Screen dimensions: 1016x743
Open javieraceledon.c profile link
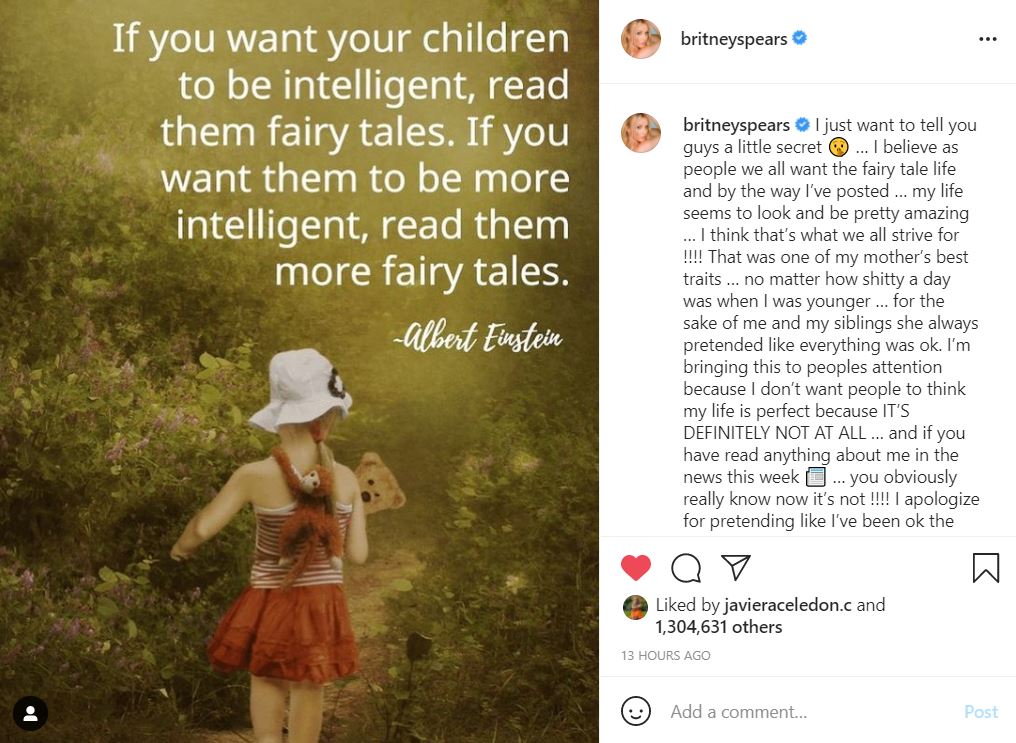click(x=787, y=605)
